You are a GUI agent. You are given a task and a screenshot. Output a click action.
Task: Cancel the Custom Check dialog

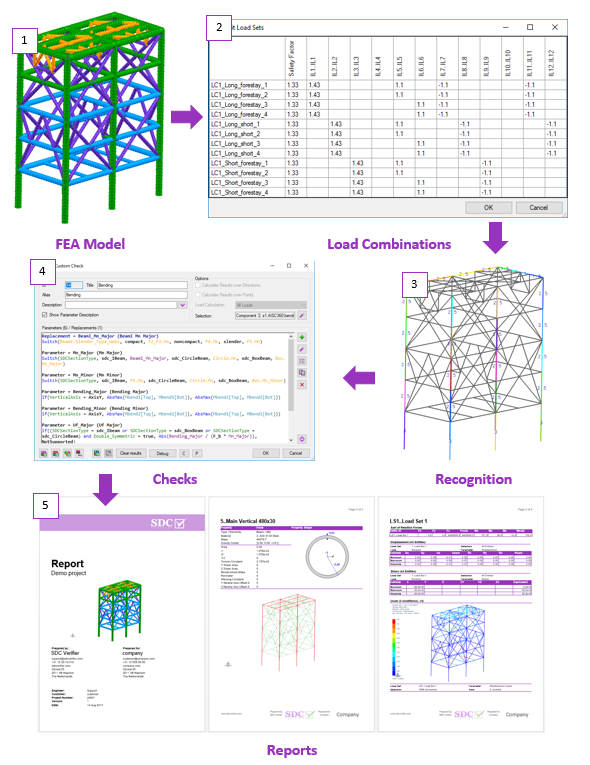point(296,453)
